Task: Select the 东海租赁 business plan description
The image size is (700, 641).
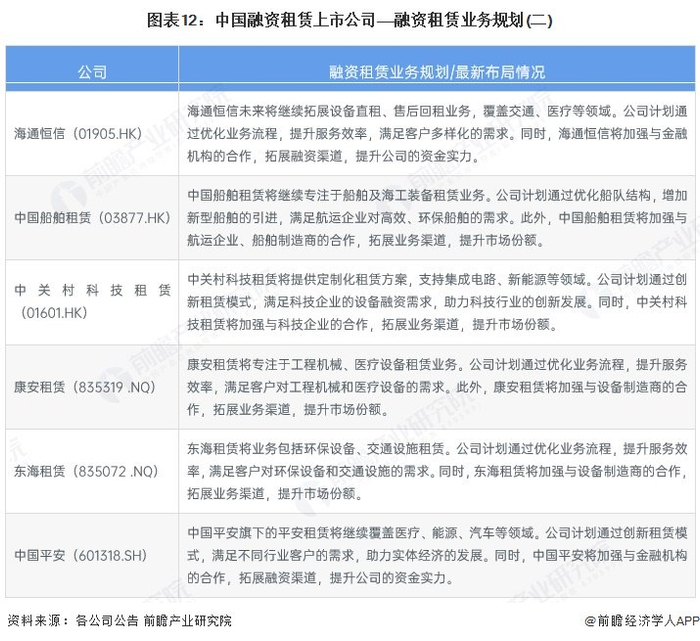Action: (437, 471)
